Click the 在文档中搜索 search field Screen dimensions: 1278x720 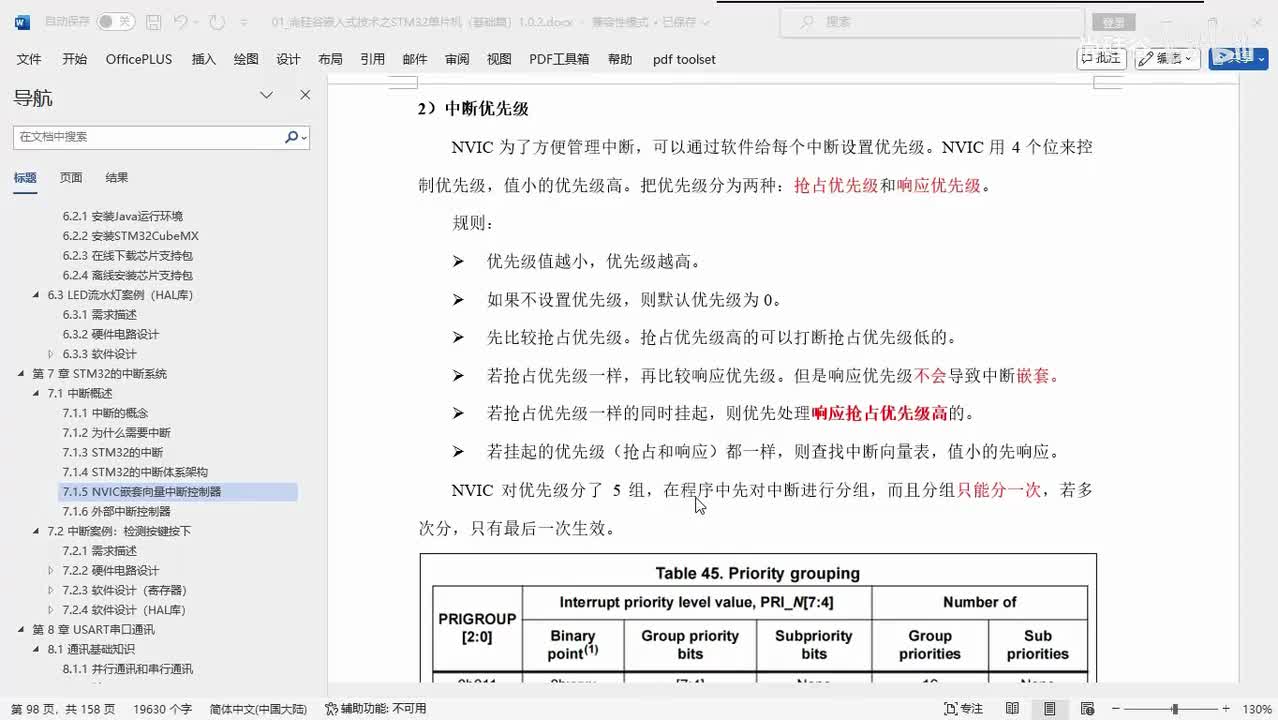pyautogui.click(x=148, y=136)
